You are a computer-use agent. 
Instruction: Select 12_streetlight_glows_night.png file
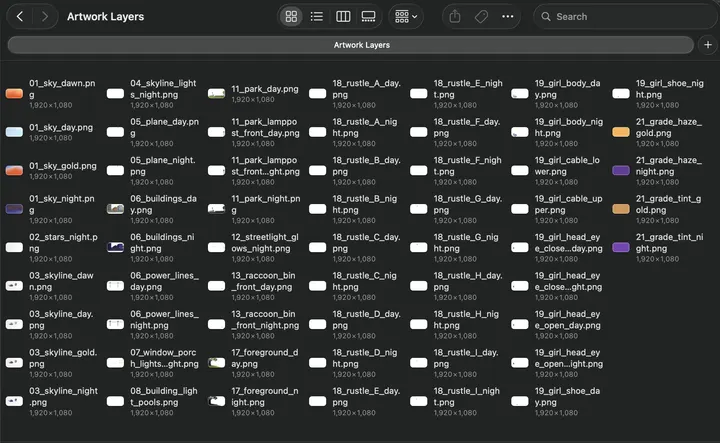pyautogui.click(x=253, y=247)
